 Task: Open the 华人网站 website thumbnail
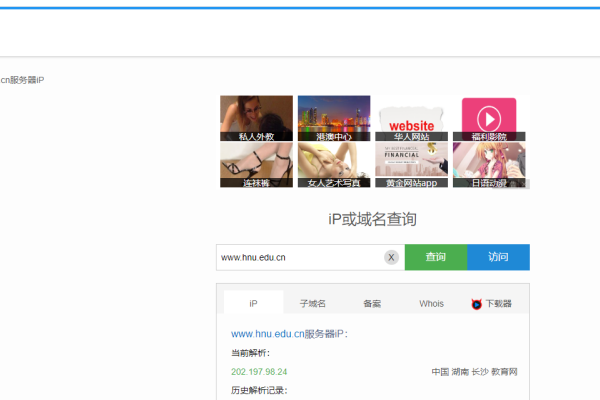[x=411, y=118]
